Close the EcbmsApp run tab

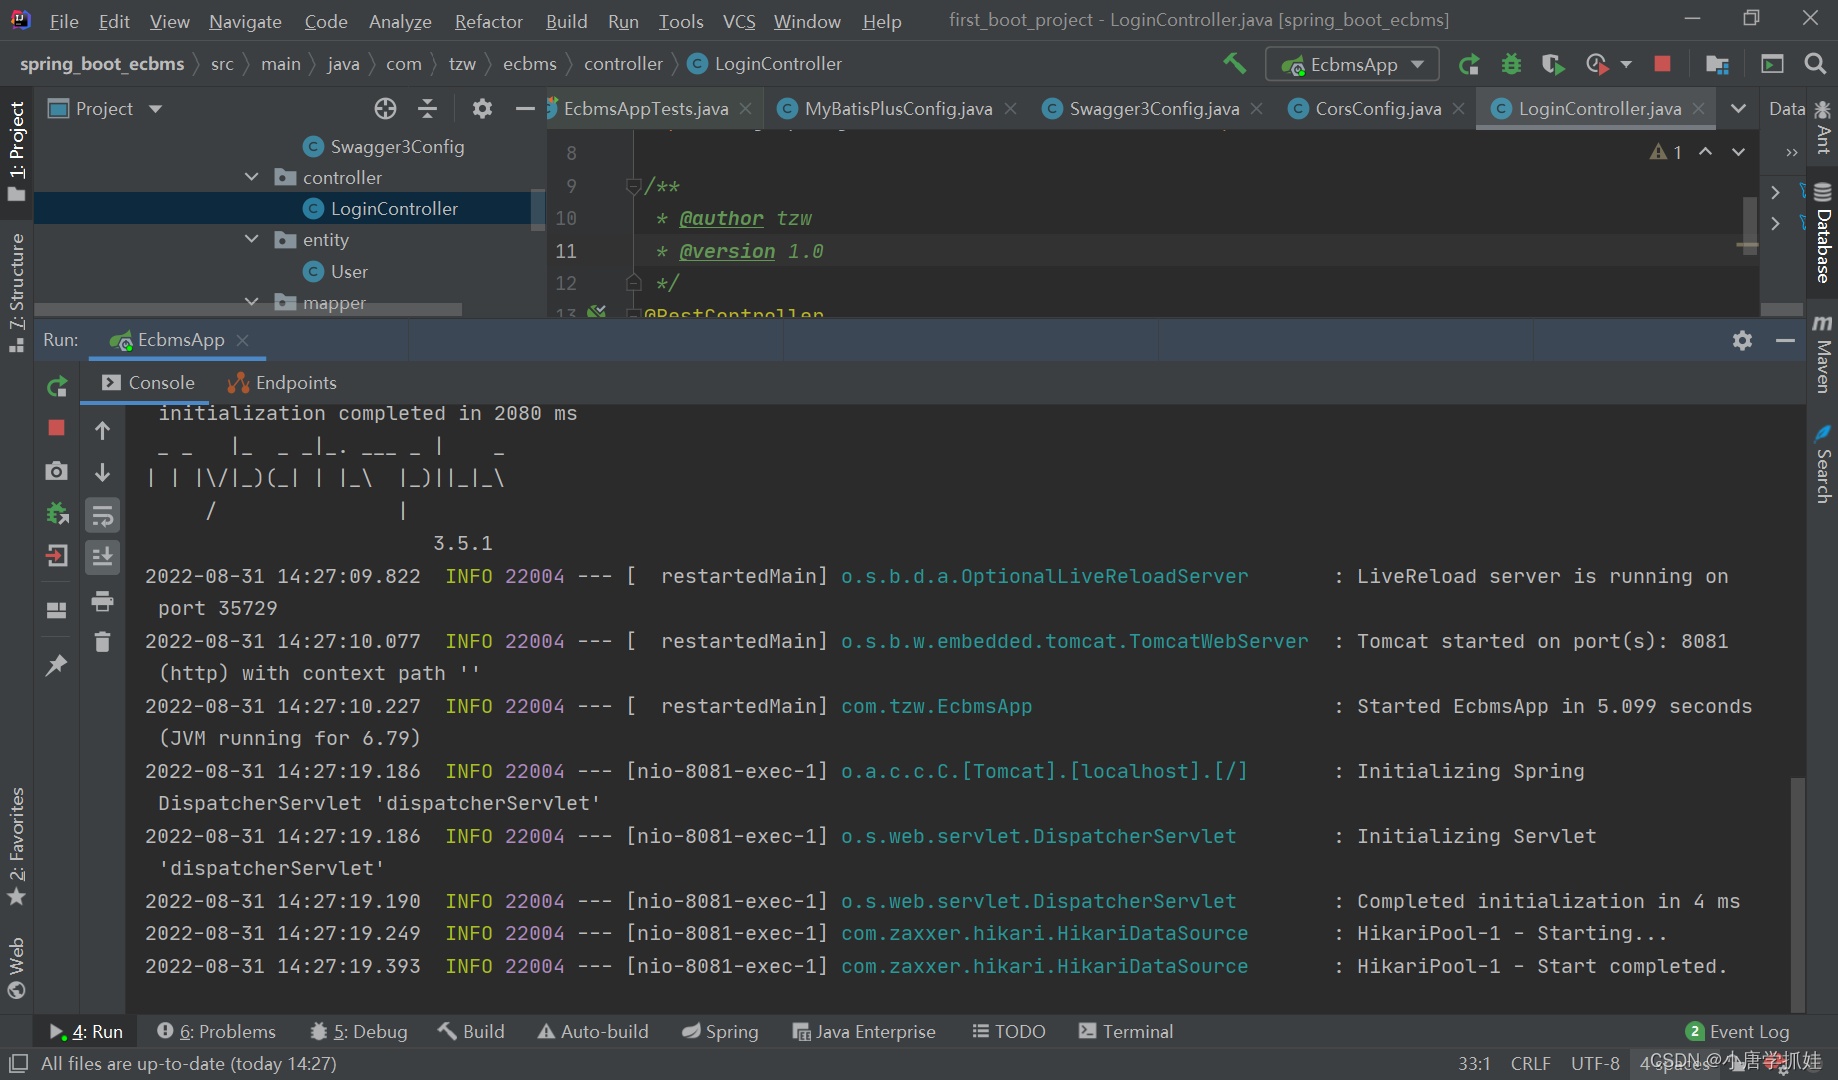pos(242,340)
